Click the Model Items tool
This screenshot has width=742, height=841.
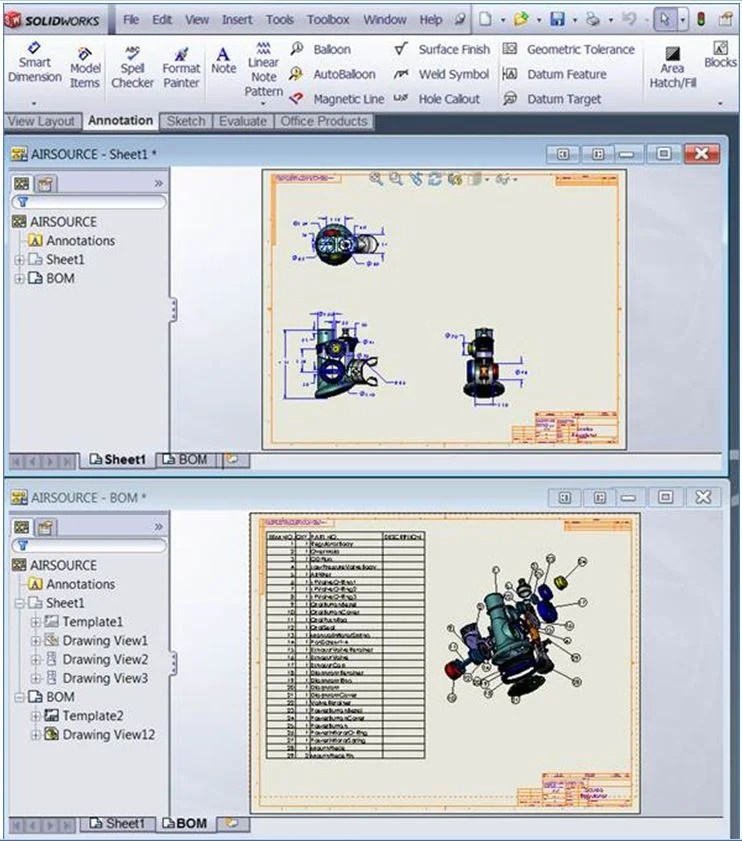click(85, 69)
